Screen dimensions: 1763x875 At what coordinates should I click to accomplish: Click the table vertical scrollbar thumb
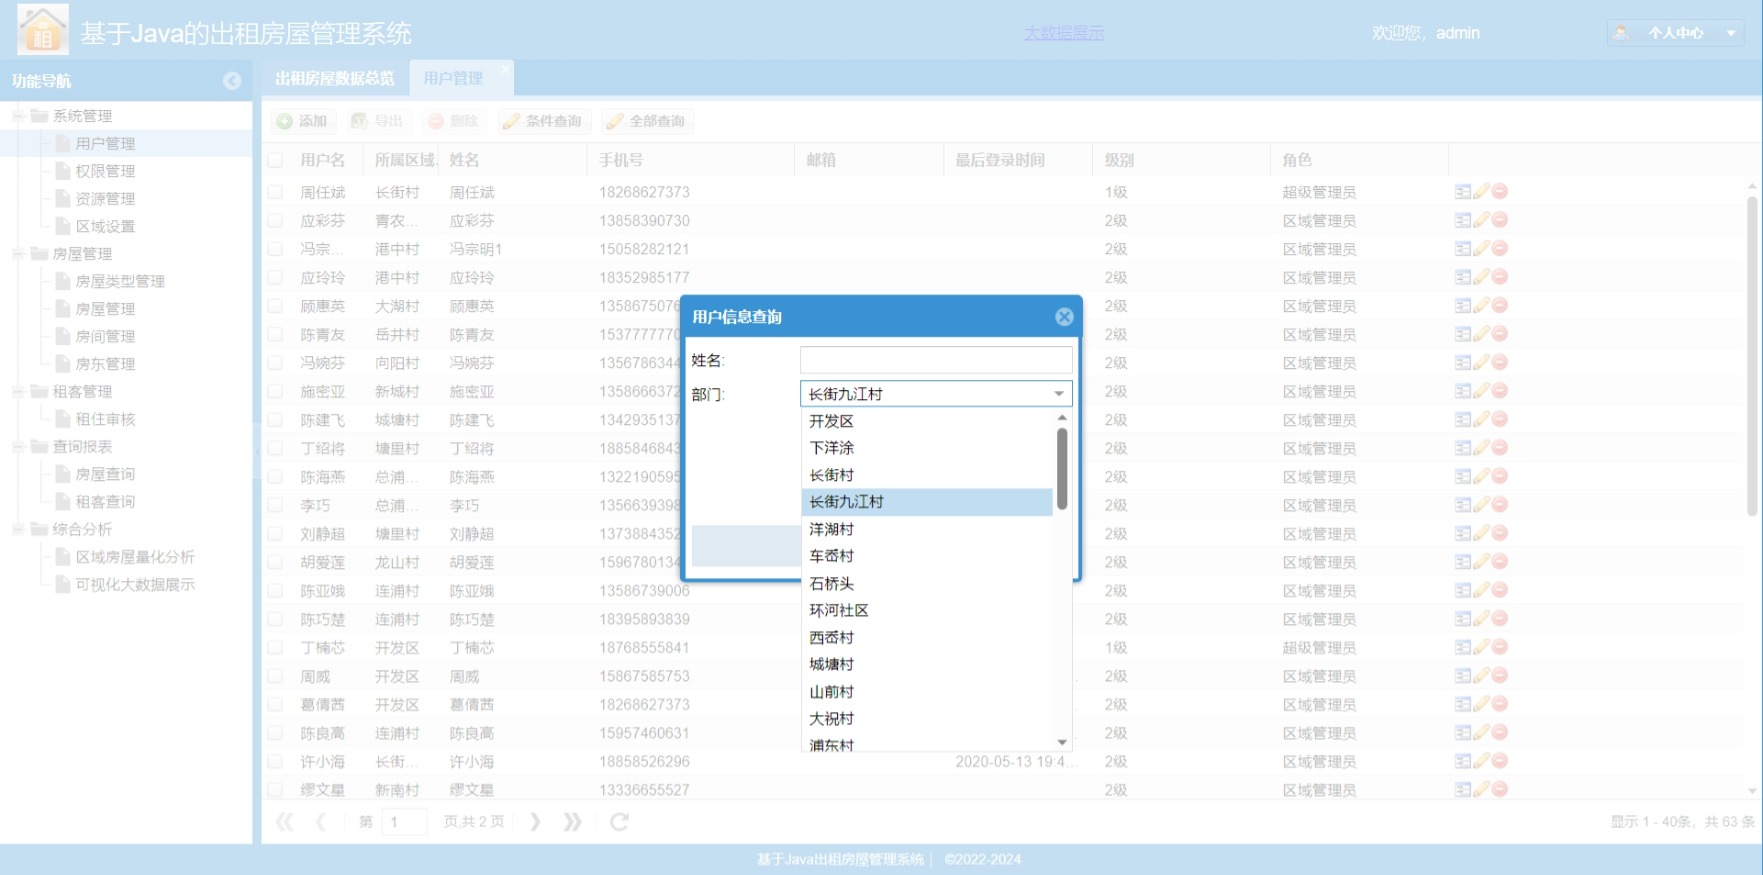pos(1752,355)
